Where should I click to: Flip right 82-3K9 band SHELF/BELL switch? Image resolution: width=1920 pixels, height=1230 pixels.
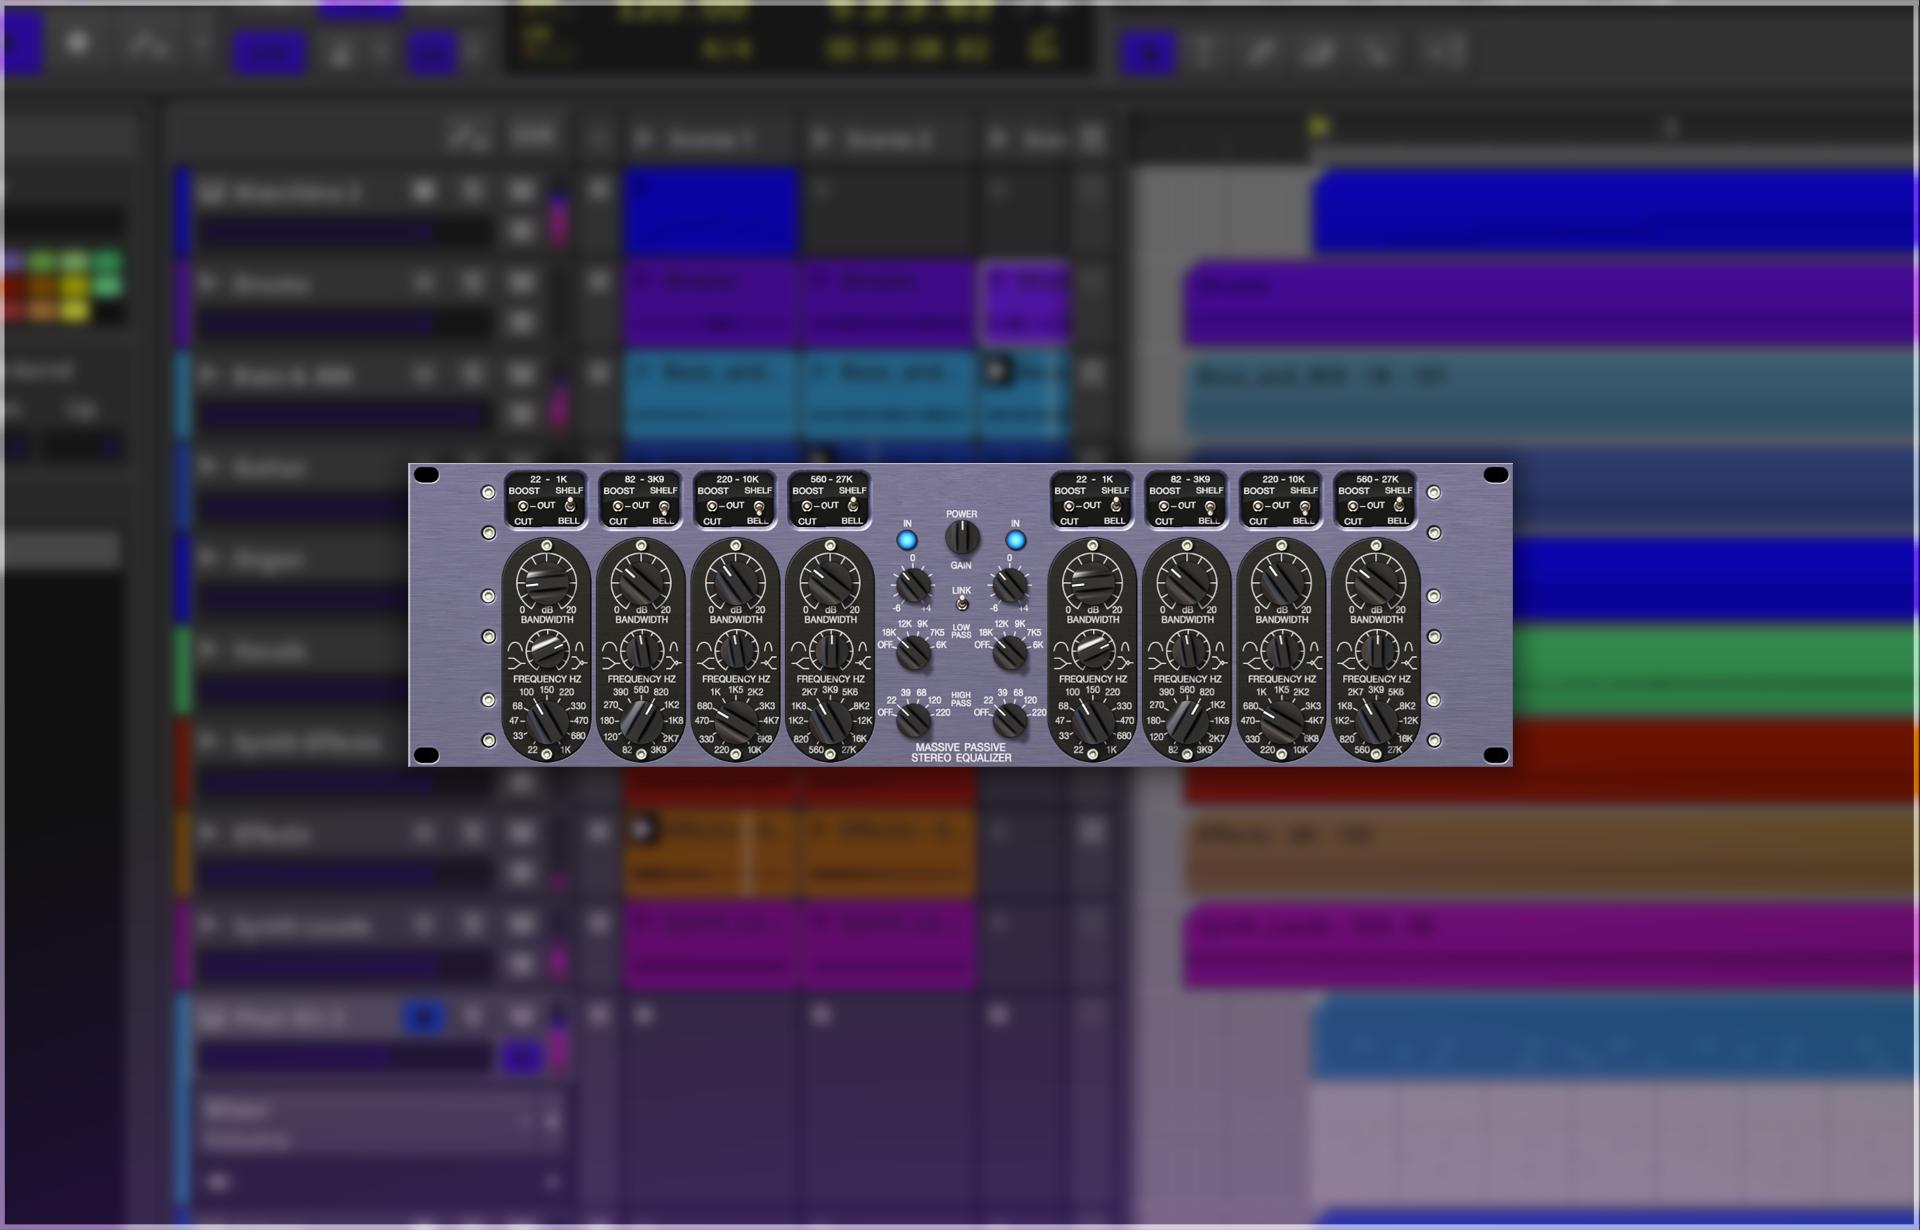1210,506
